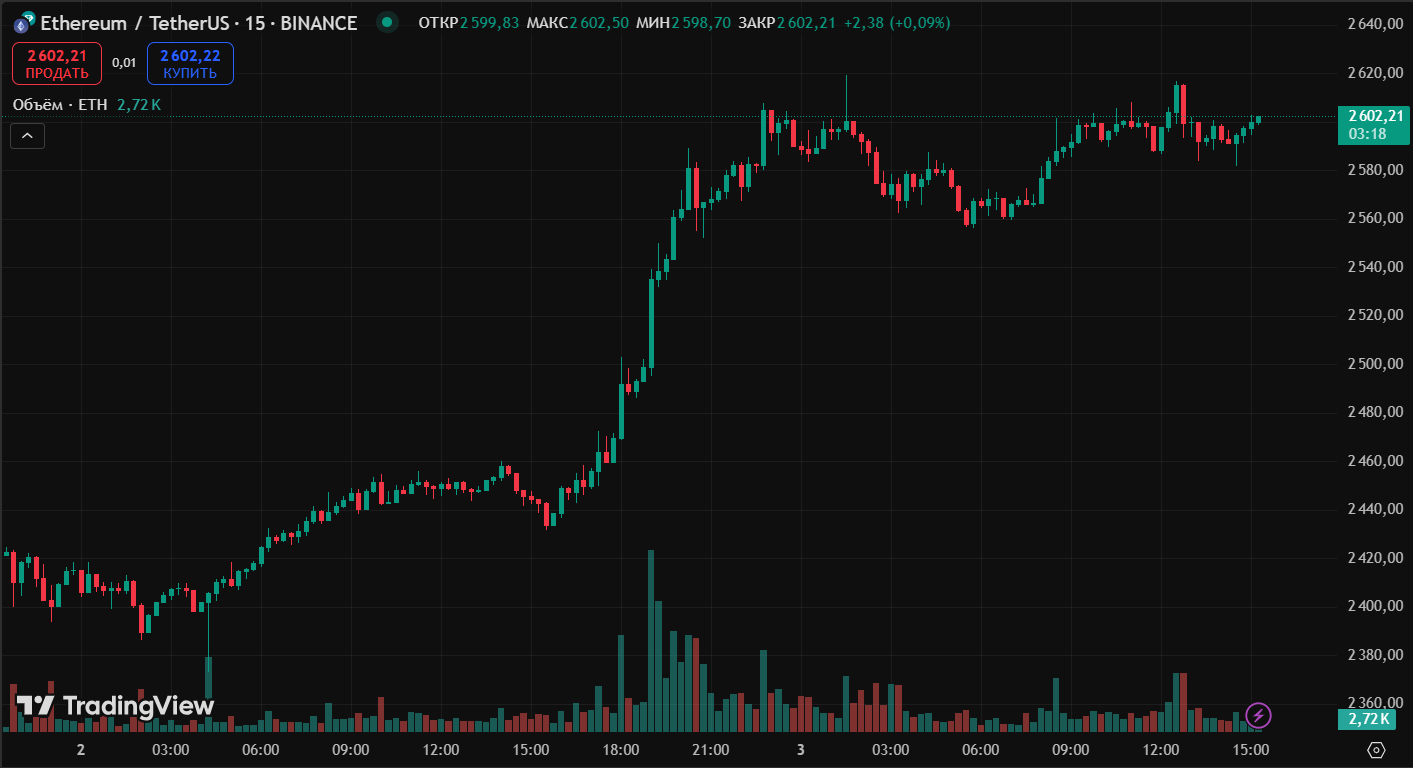
Task: Open chart settings gear icon
Action: 1375,750
